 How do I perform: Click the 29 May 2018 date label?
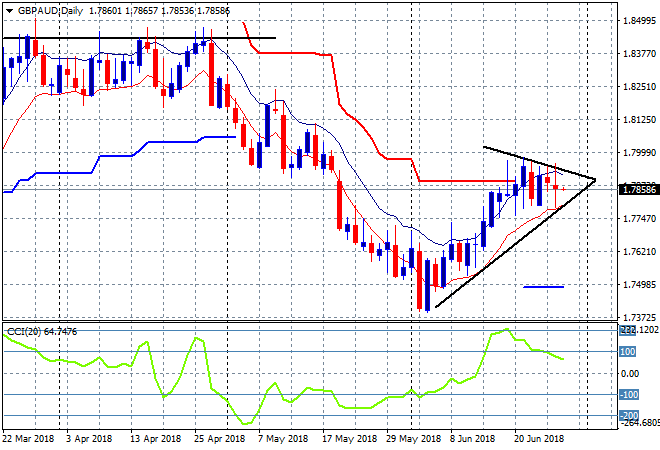tap(414, 439)
